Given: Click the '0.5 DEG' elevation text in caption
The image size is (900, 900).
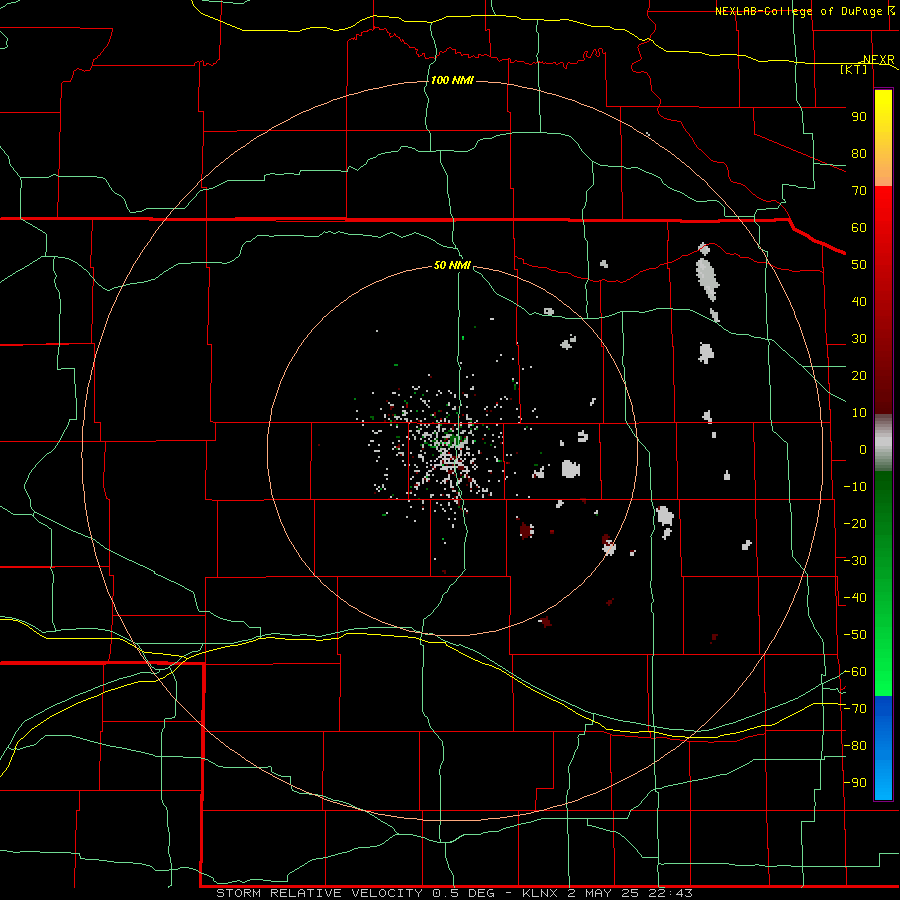Looking at the screenshot, I should point(465,893).
